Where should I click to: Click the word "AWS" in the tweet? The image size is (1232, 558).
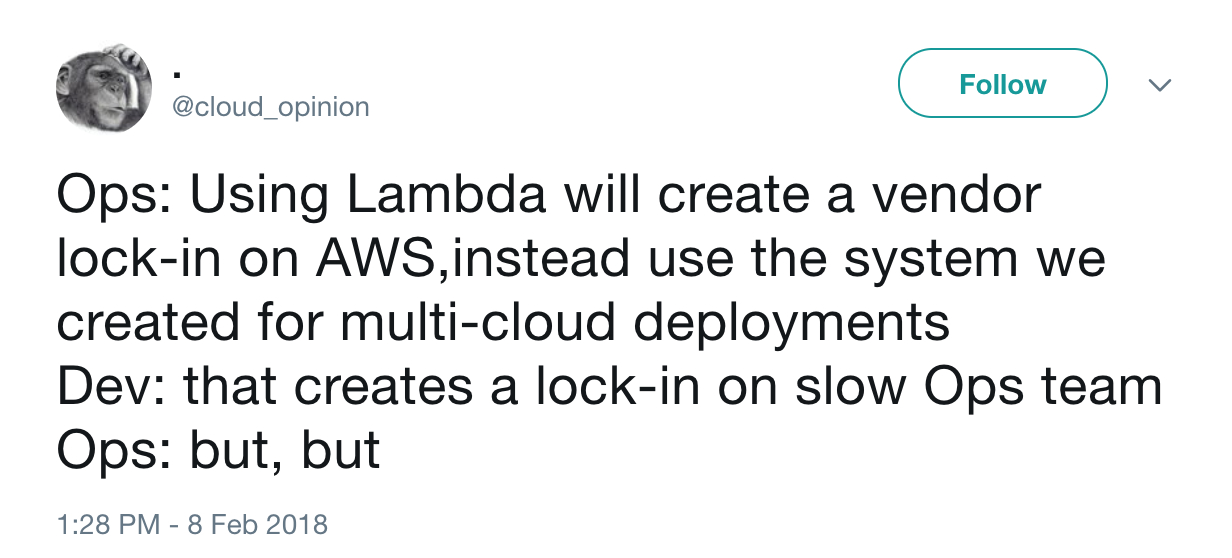point(376,260)
